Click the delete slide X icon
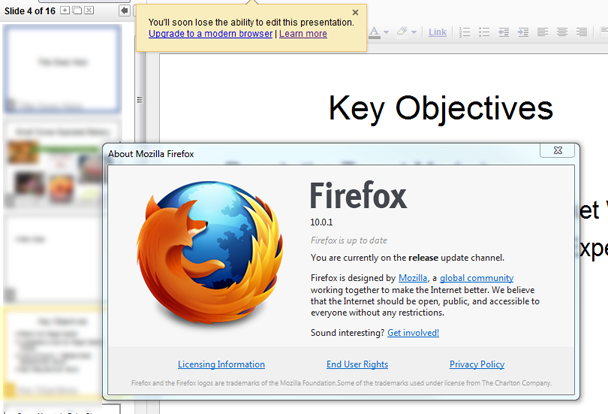This screenshot has width=608, height=414. pyautogui.click(x=89, y=10)
